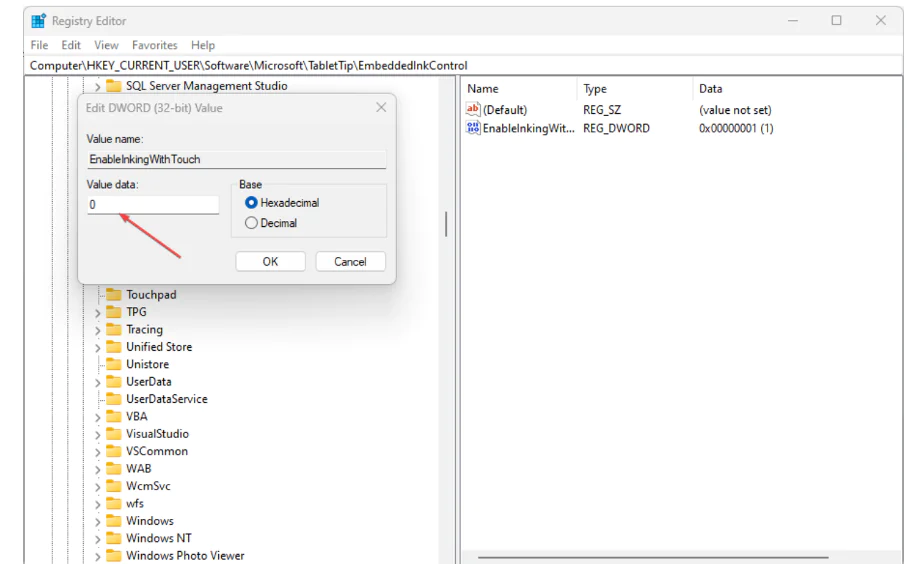The width and height of the screenshot is (908, 564).
Task: Click the Windows Photo Viewer folder icon
Action: click(114, 555)
